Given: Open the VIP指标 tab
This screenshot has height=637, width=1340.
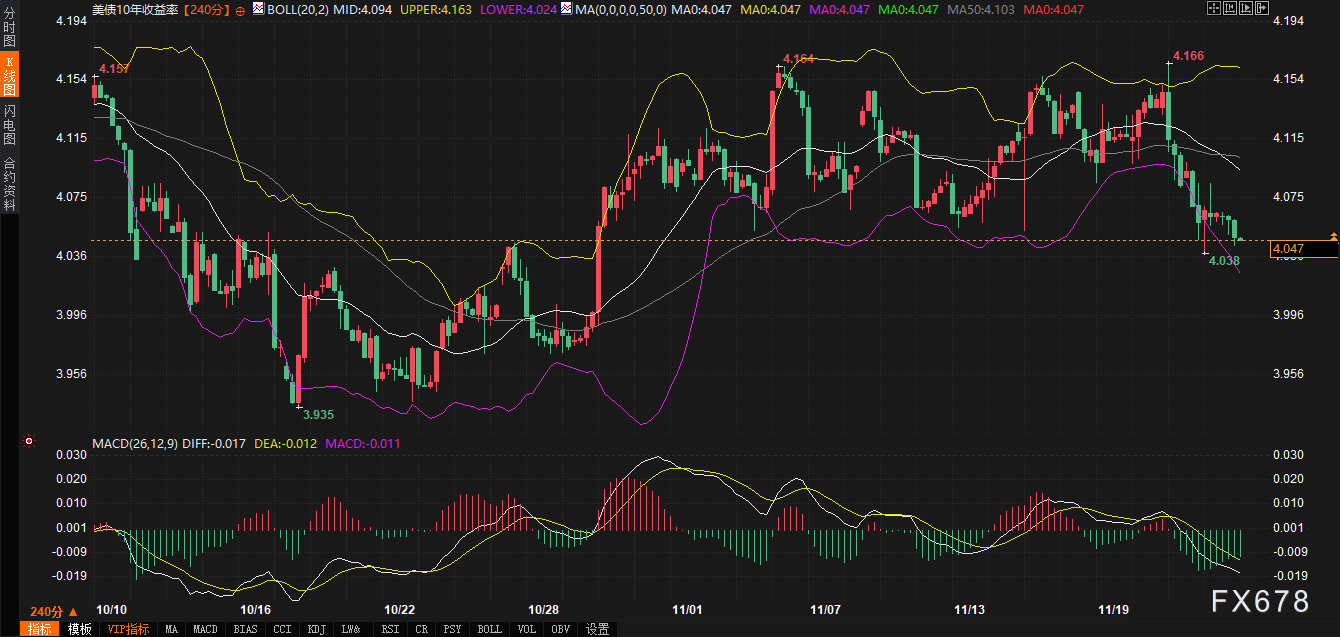Looking at the screenshot, I should click(x=128, y=629).
